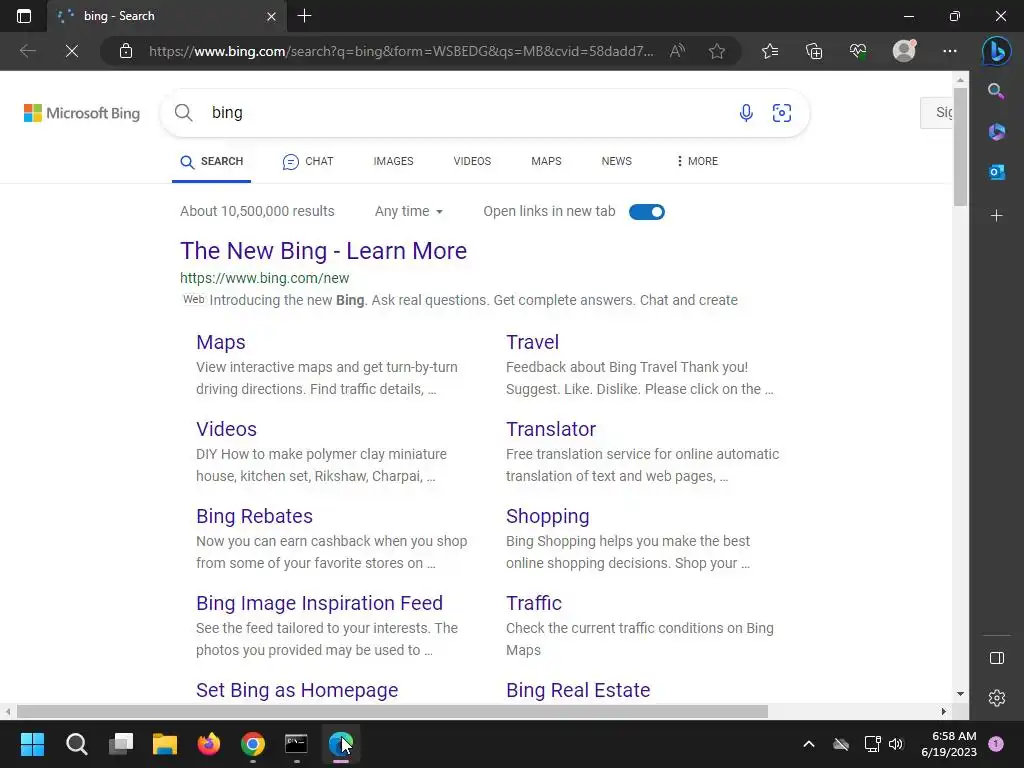Open the Favorites list icon
This screenshot has width=1024, height=768.
click(x=770, y=51)
